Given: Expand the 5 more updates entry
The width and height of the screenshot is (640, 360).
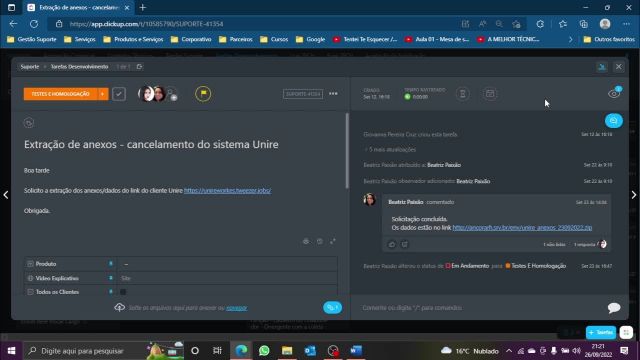Looking at the screenshot, I should click(390, 149).
